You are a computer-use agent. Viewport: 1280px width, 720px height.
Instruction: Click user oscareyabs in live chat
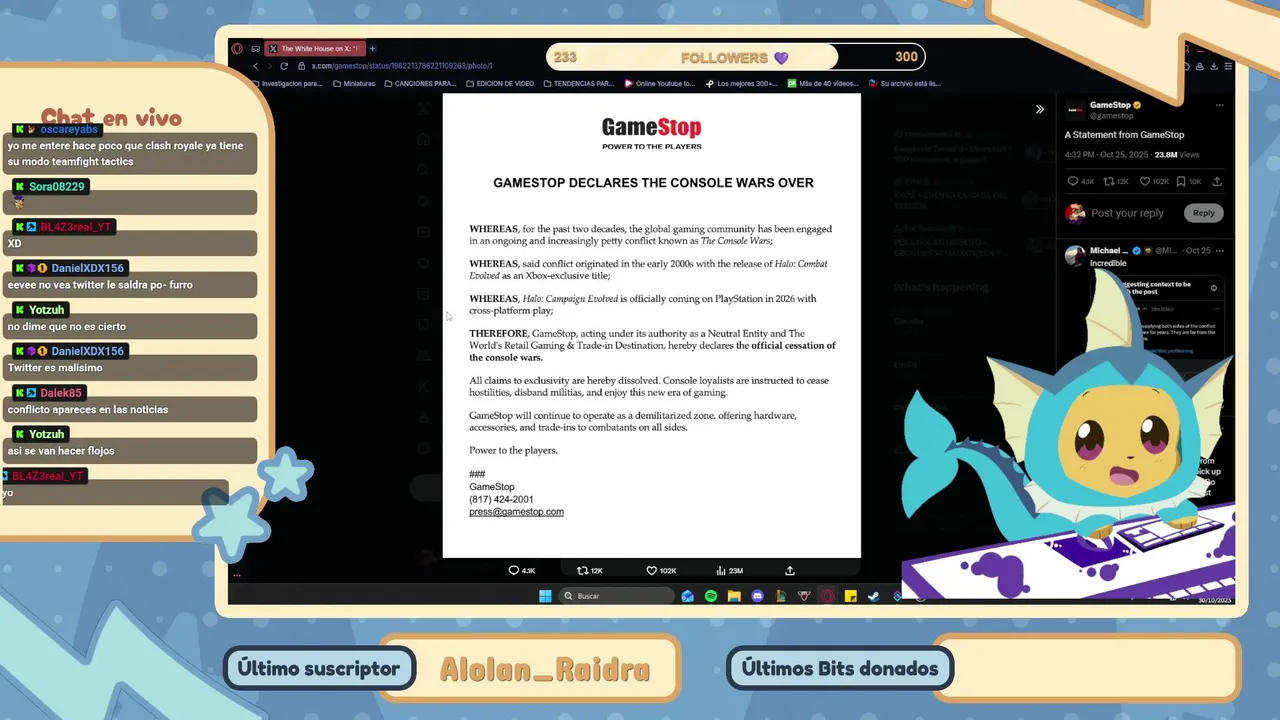tap(69, 130)
